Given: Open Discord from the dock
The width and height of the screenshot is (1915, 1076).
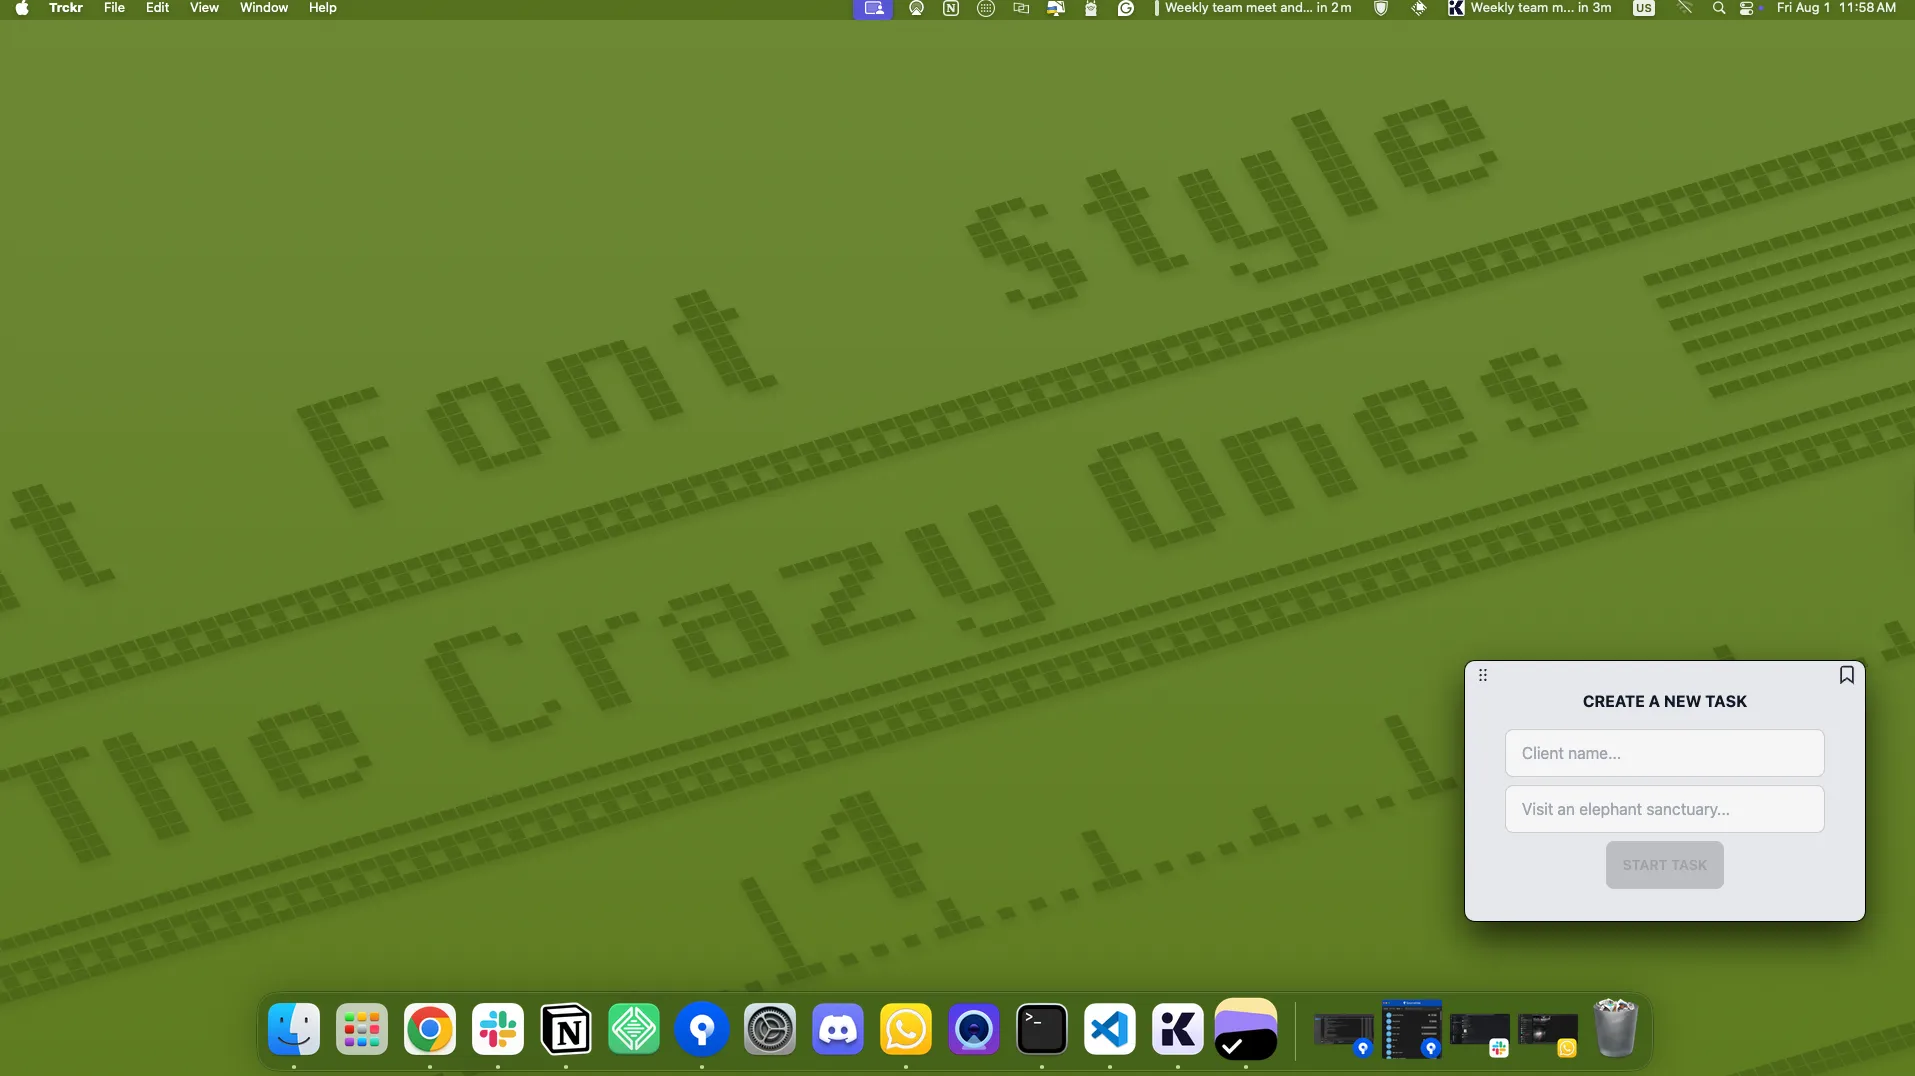Looking at the screenshot, I should click(838, 1029).
